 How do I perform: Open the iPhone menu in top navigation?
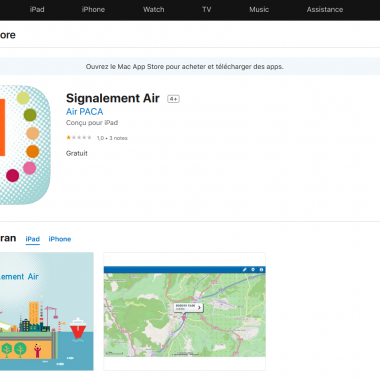coord(93,9)
